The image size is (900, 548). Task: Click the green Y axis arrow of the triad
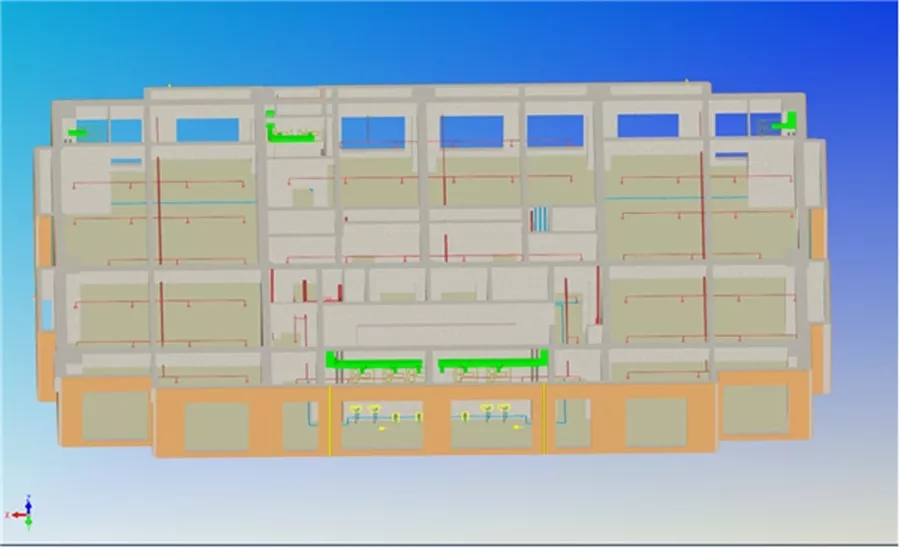[x=29, y=522]
